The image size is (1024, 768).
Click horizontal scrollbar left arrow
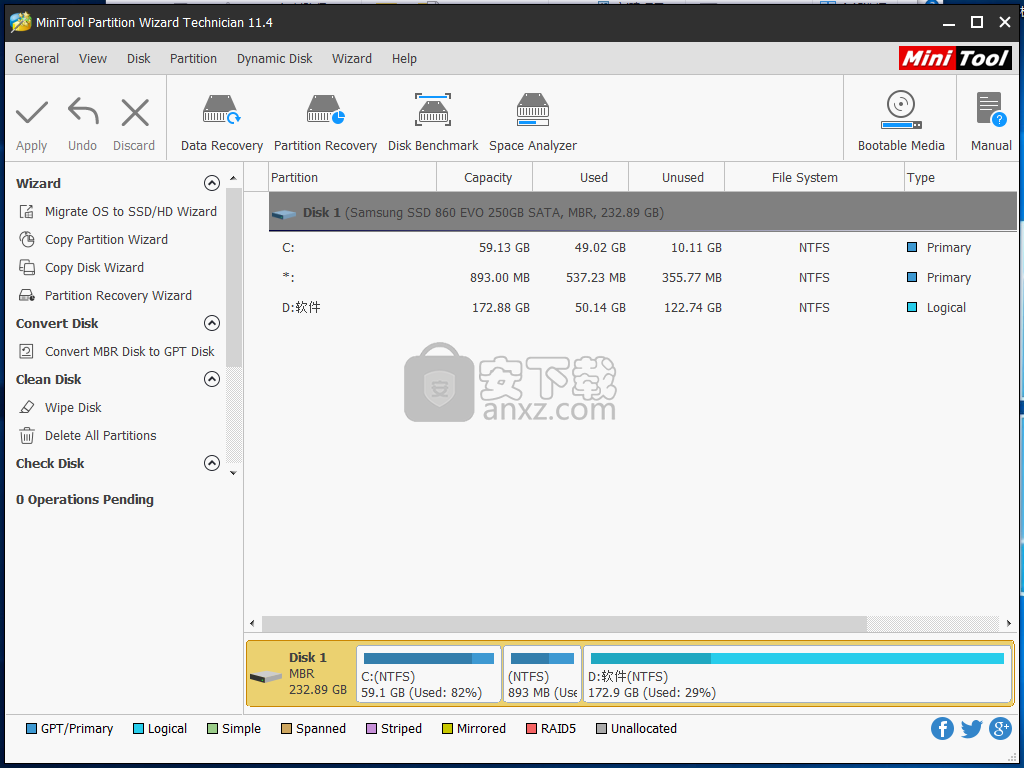tap(253, 624)
